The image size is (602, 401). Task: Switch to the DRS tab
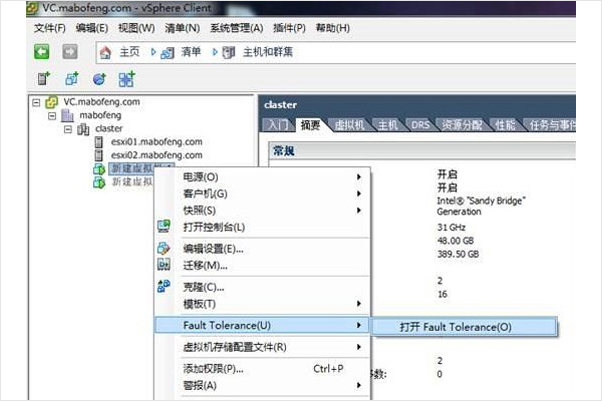coord(421,125)
